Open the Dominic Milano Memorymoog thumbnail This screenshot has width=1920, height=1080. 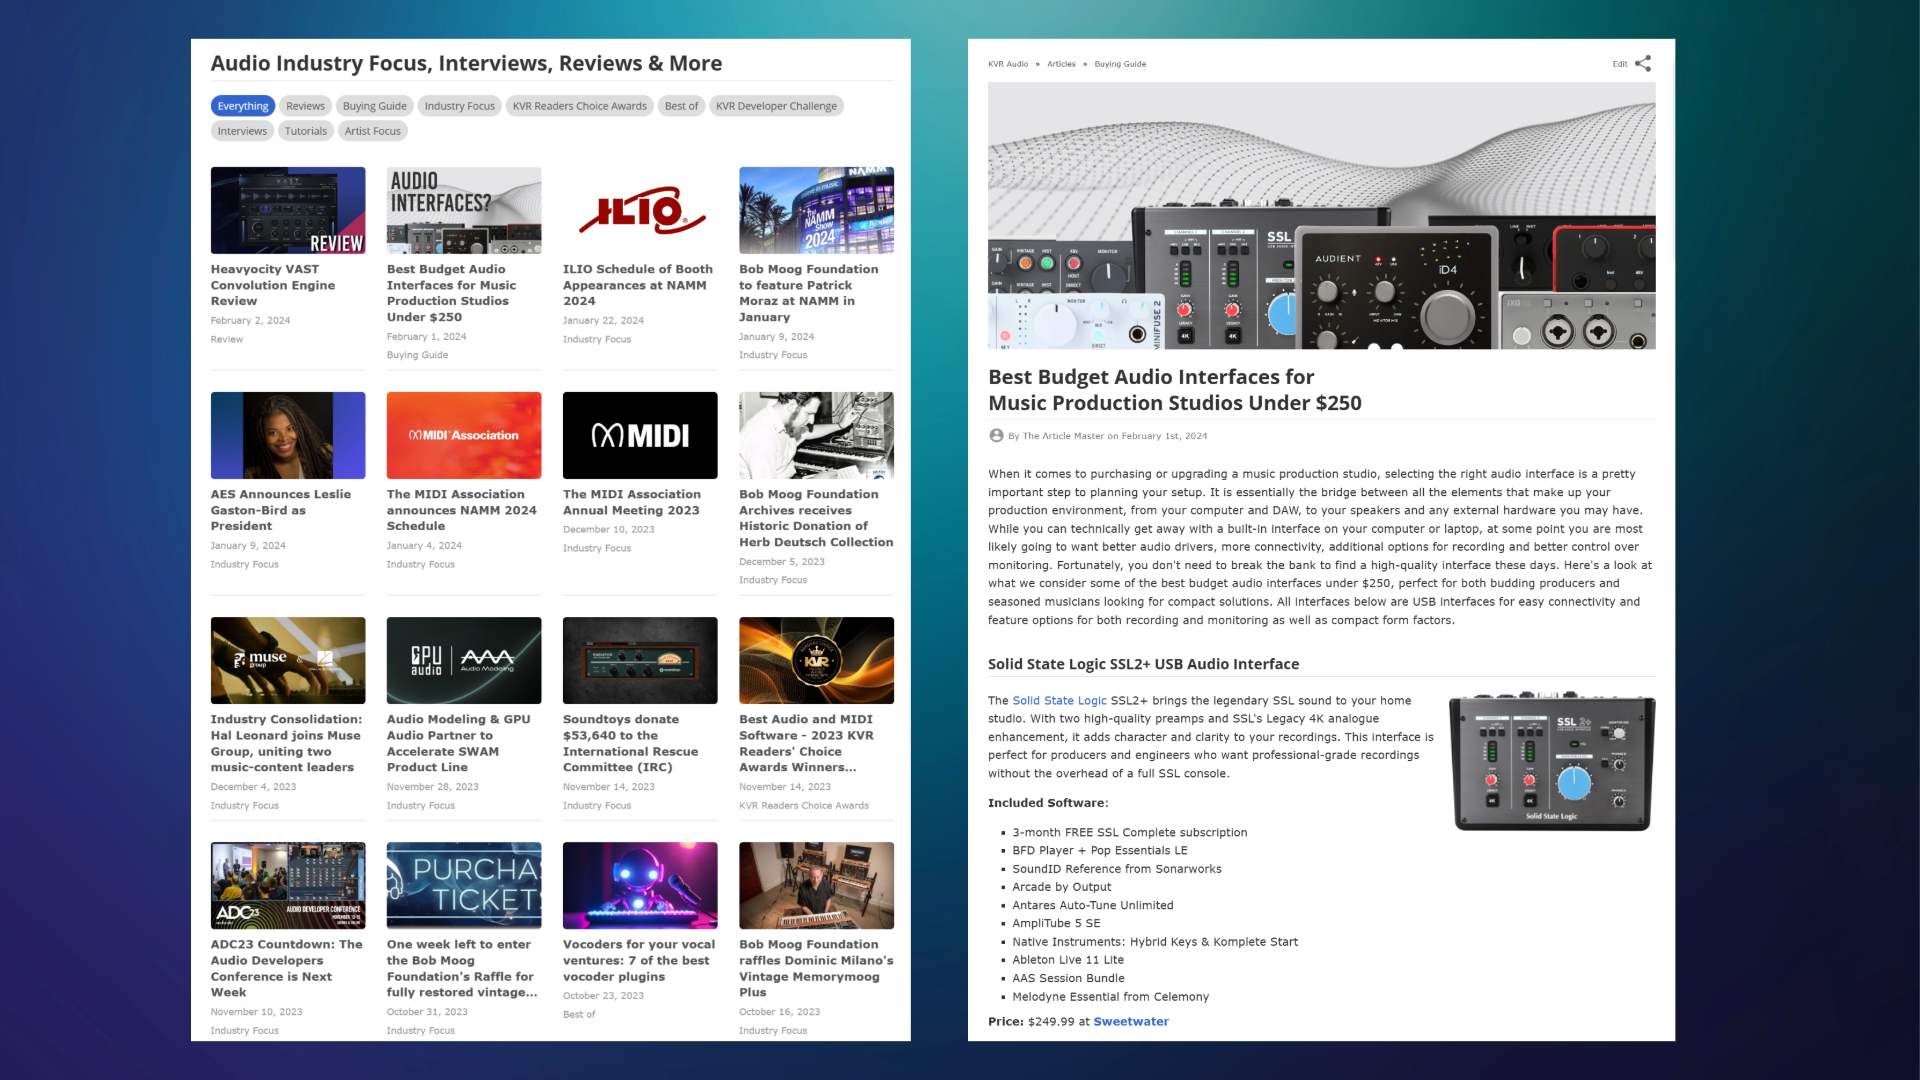pyautogui.click(x=816, y=885)
